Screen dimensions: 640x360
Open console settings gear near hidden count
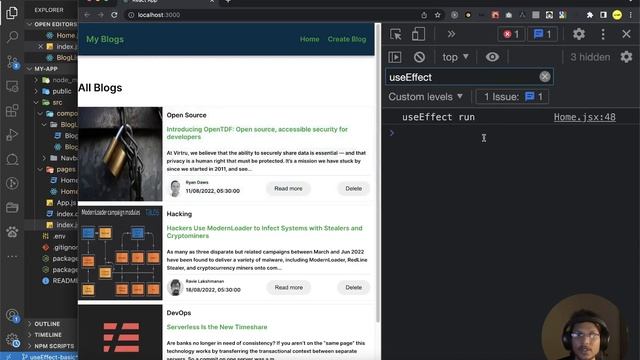click(x=626, y=57)
